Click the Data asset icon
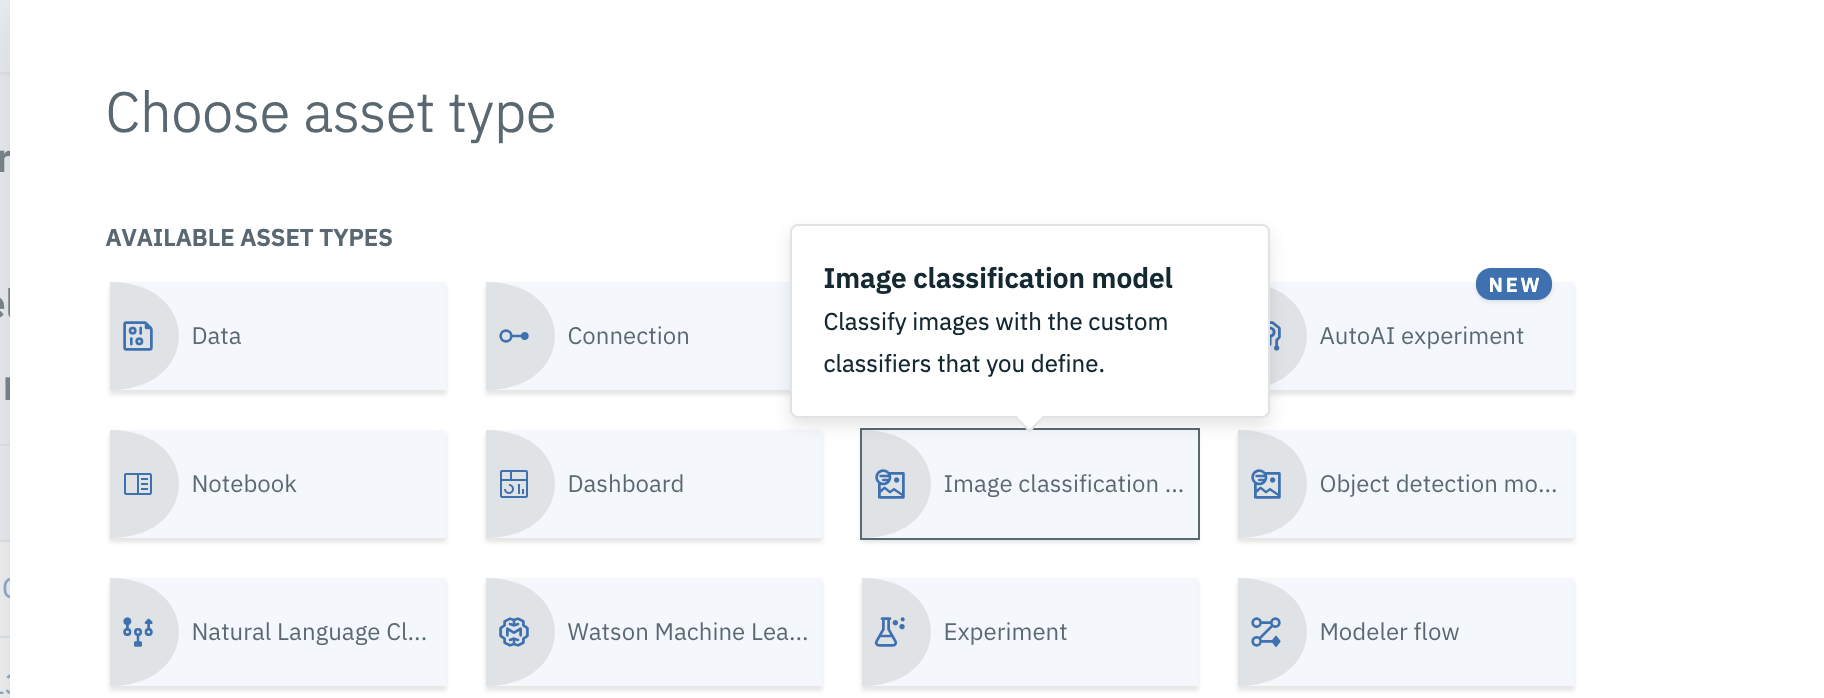Image resolution: width=1824 pixels, height=698 pixels. coord(138,336)
